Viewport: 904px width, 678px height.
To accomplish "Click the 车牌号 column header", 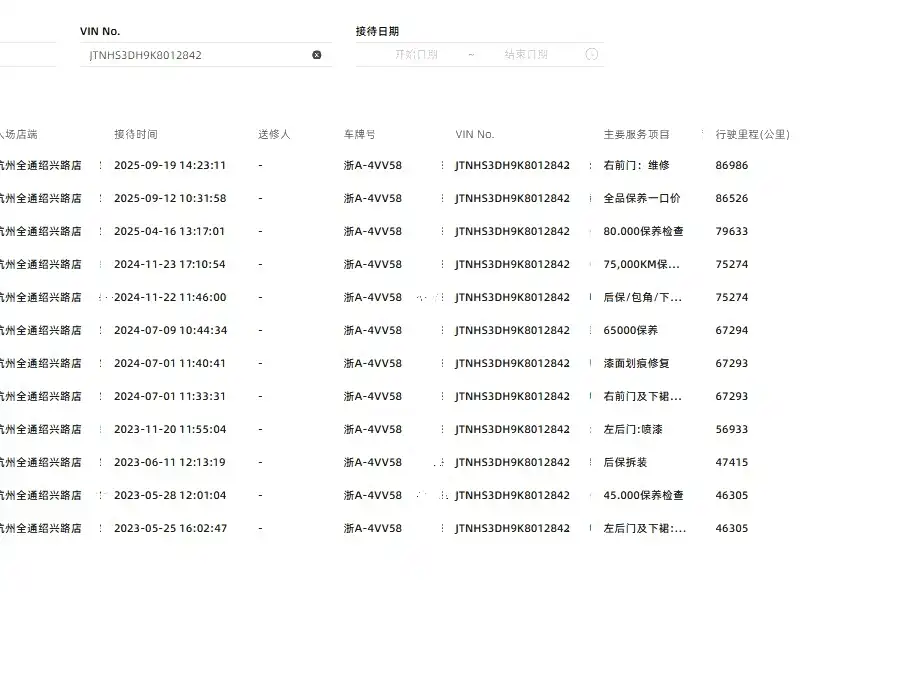I will [359, 134].
